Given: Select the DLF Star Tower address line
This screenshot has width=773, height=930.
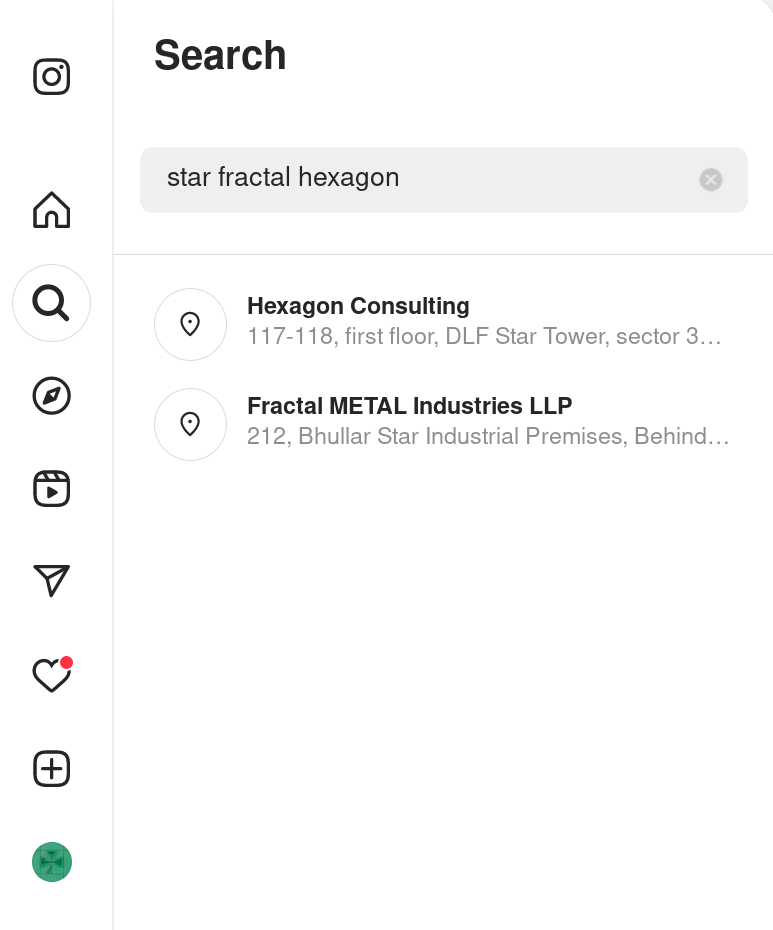Looking at the screenshot, I should click(x=484, y=336).
